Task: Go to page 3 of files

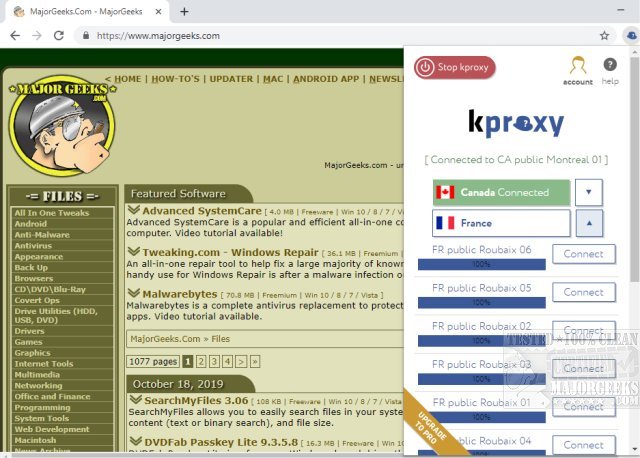Action: point(214,361)
